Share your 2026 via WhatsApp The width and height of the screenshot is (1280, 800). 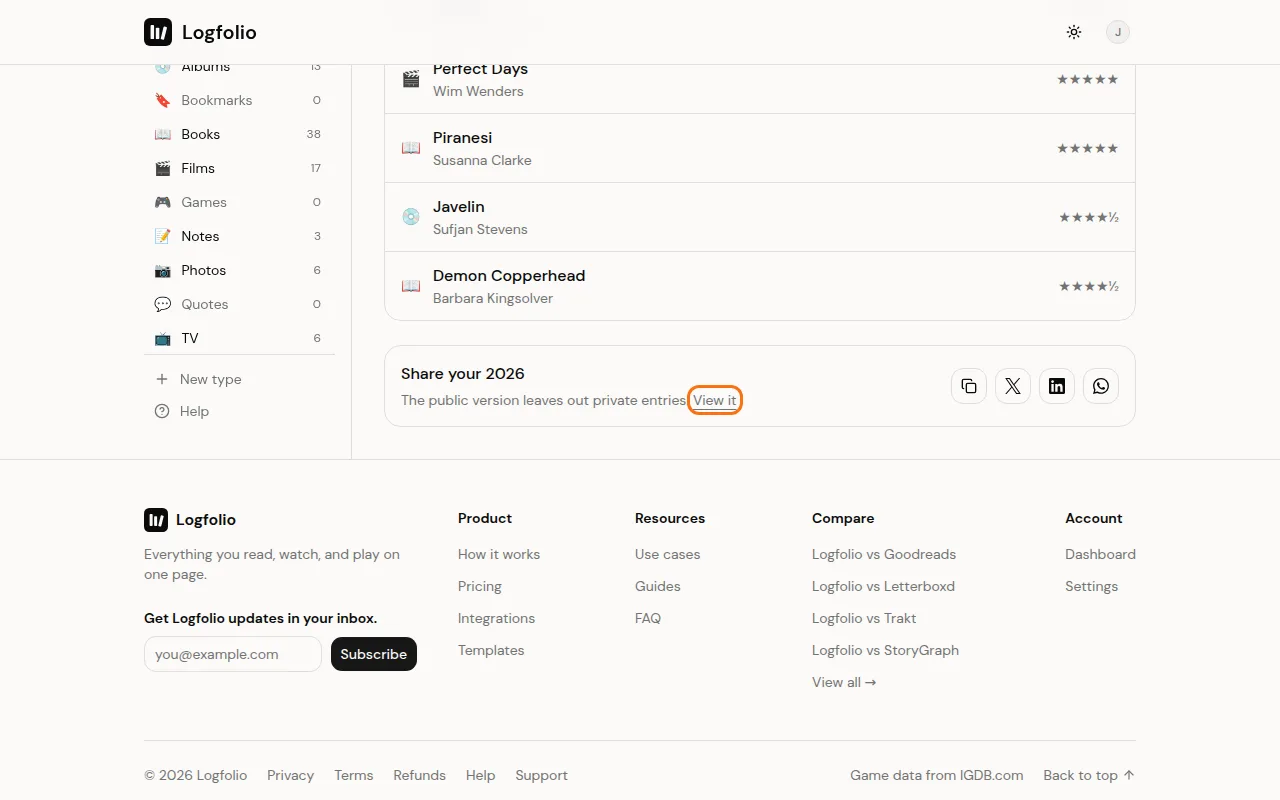pos(1101,386)
